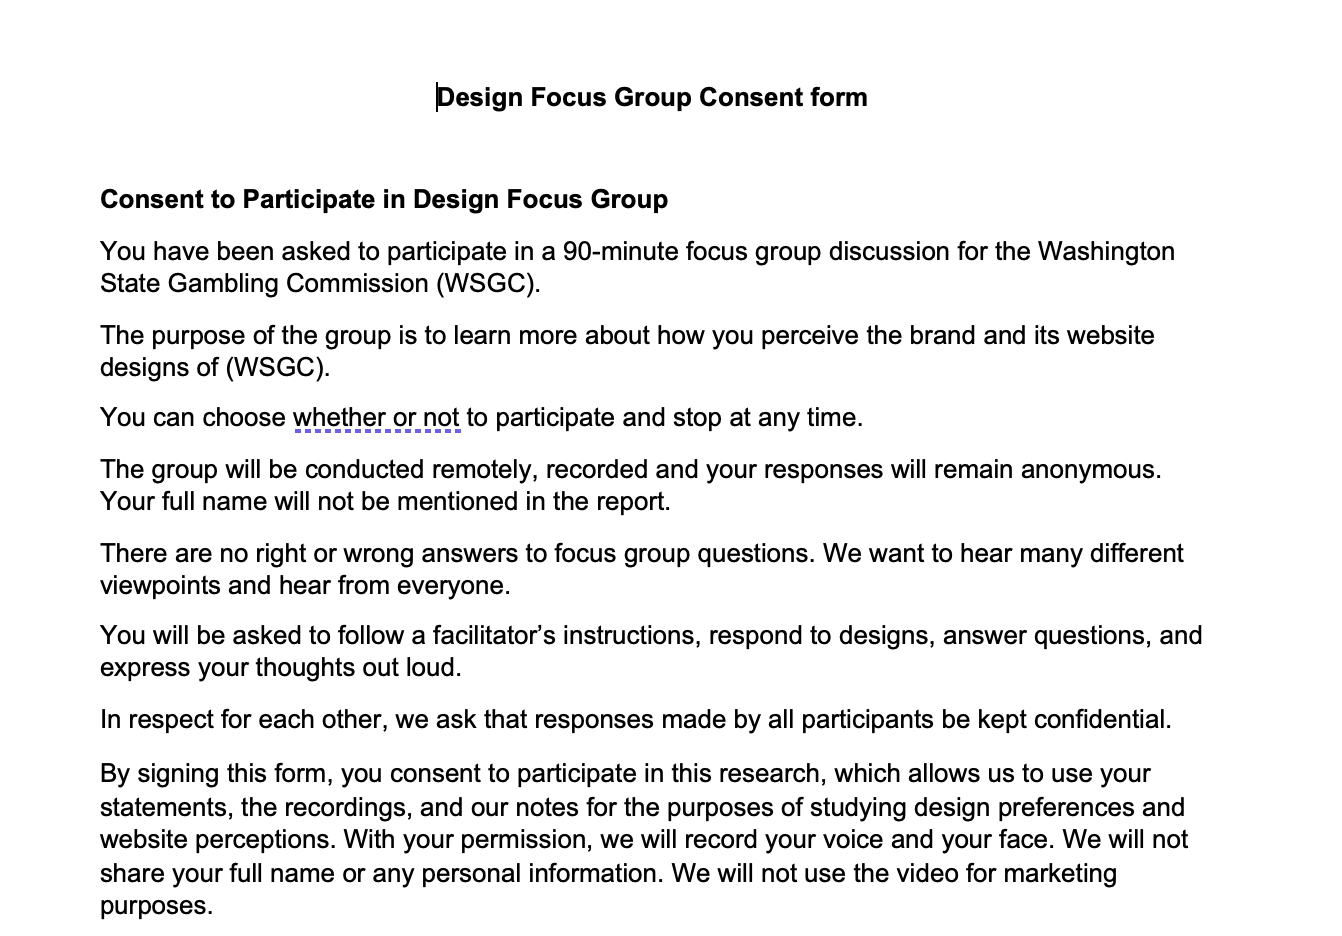This screenshot has width=1342, height=936.
Task: Click the "Design Focus Group Consent form" title
Action: point(652,97)
